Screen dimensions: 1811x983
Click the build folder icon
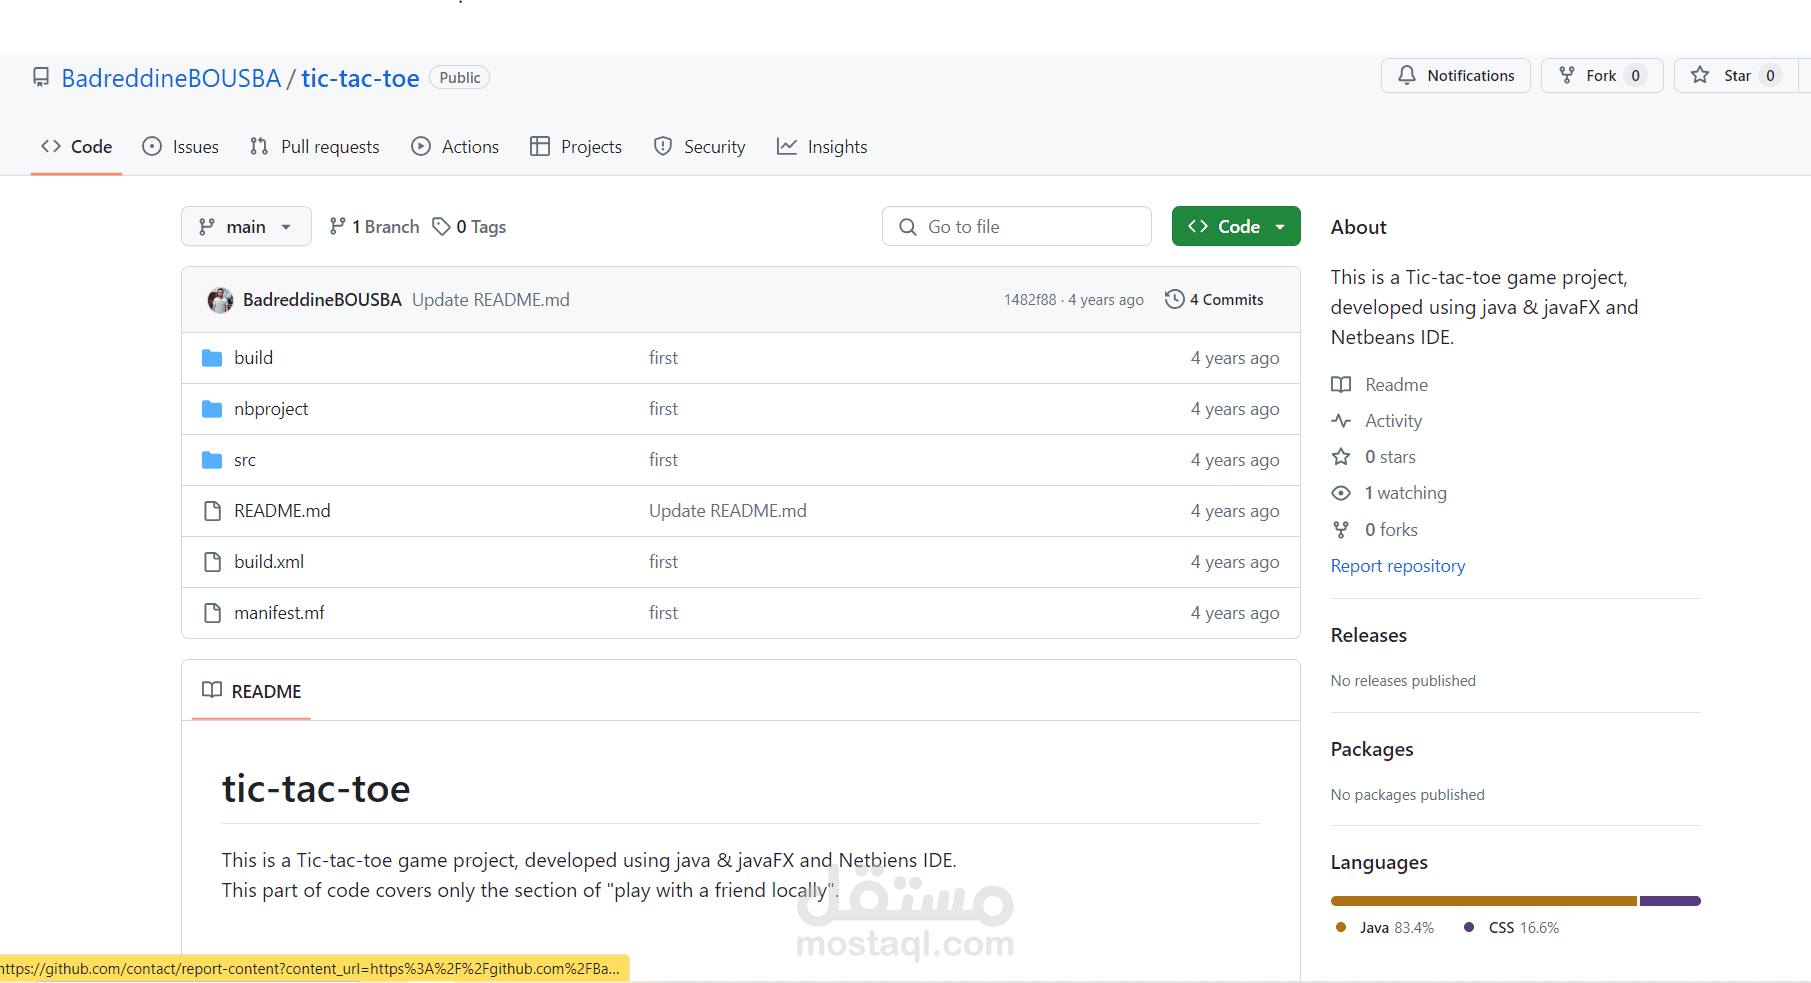point(212,358)
